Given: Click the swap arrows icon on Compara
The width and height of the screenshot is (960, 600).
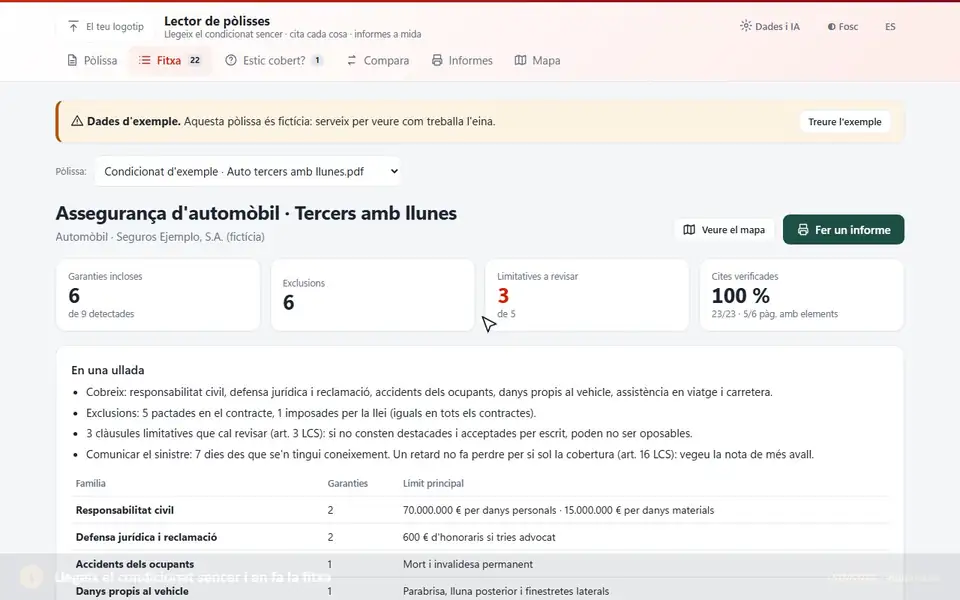Looking at the screenshot, I should click(x=351, y=61).
